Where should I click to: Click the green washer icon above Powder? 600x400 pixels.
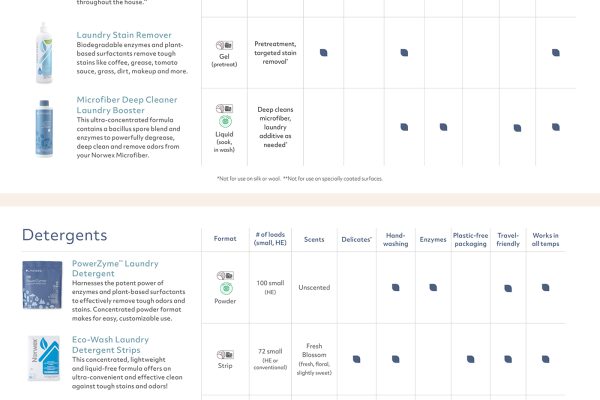[x=224, y=288]
